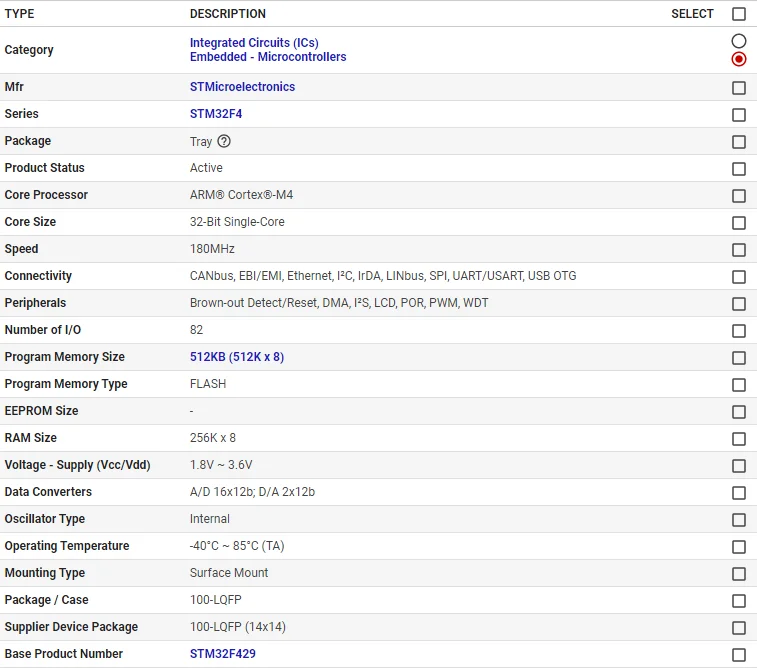
Task: Check the RAM Size checkbox
Action: 739,439
